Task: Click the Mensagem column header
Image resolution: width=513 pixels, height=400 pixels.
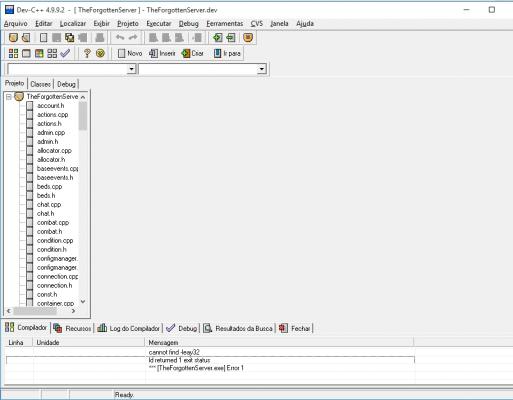Action: 279,342
